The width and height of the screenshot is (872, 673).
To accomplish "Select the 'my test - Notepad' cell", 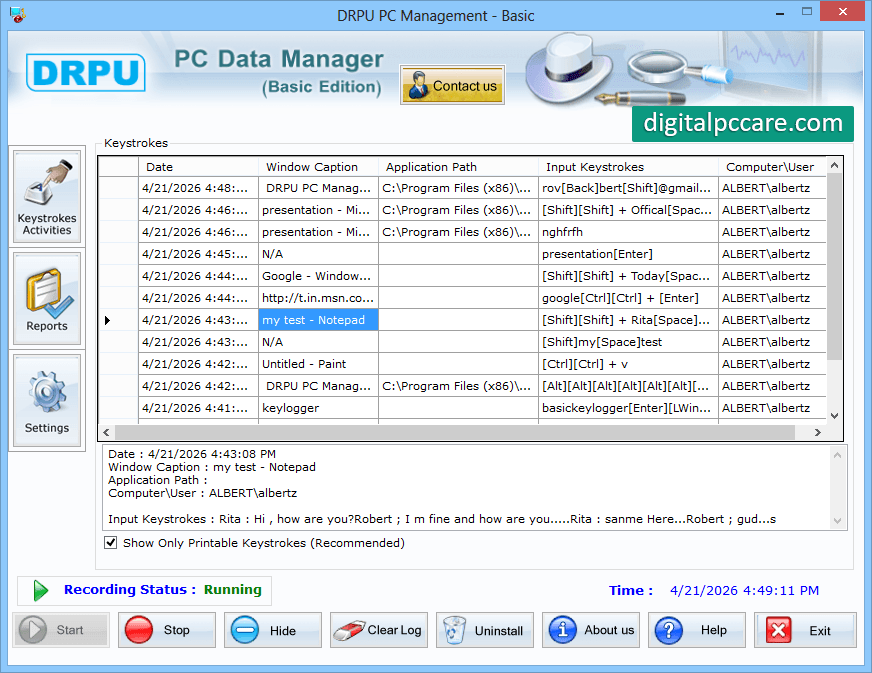I will 318,320.
